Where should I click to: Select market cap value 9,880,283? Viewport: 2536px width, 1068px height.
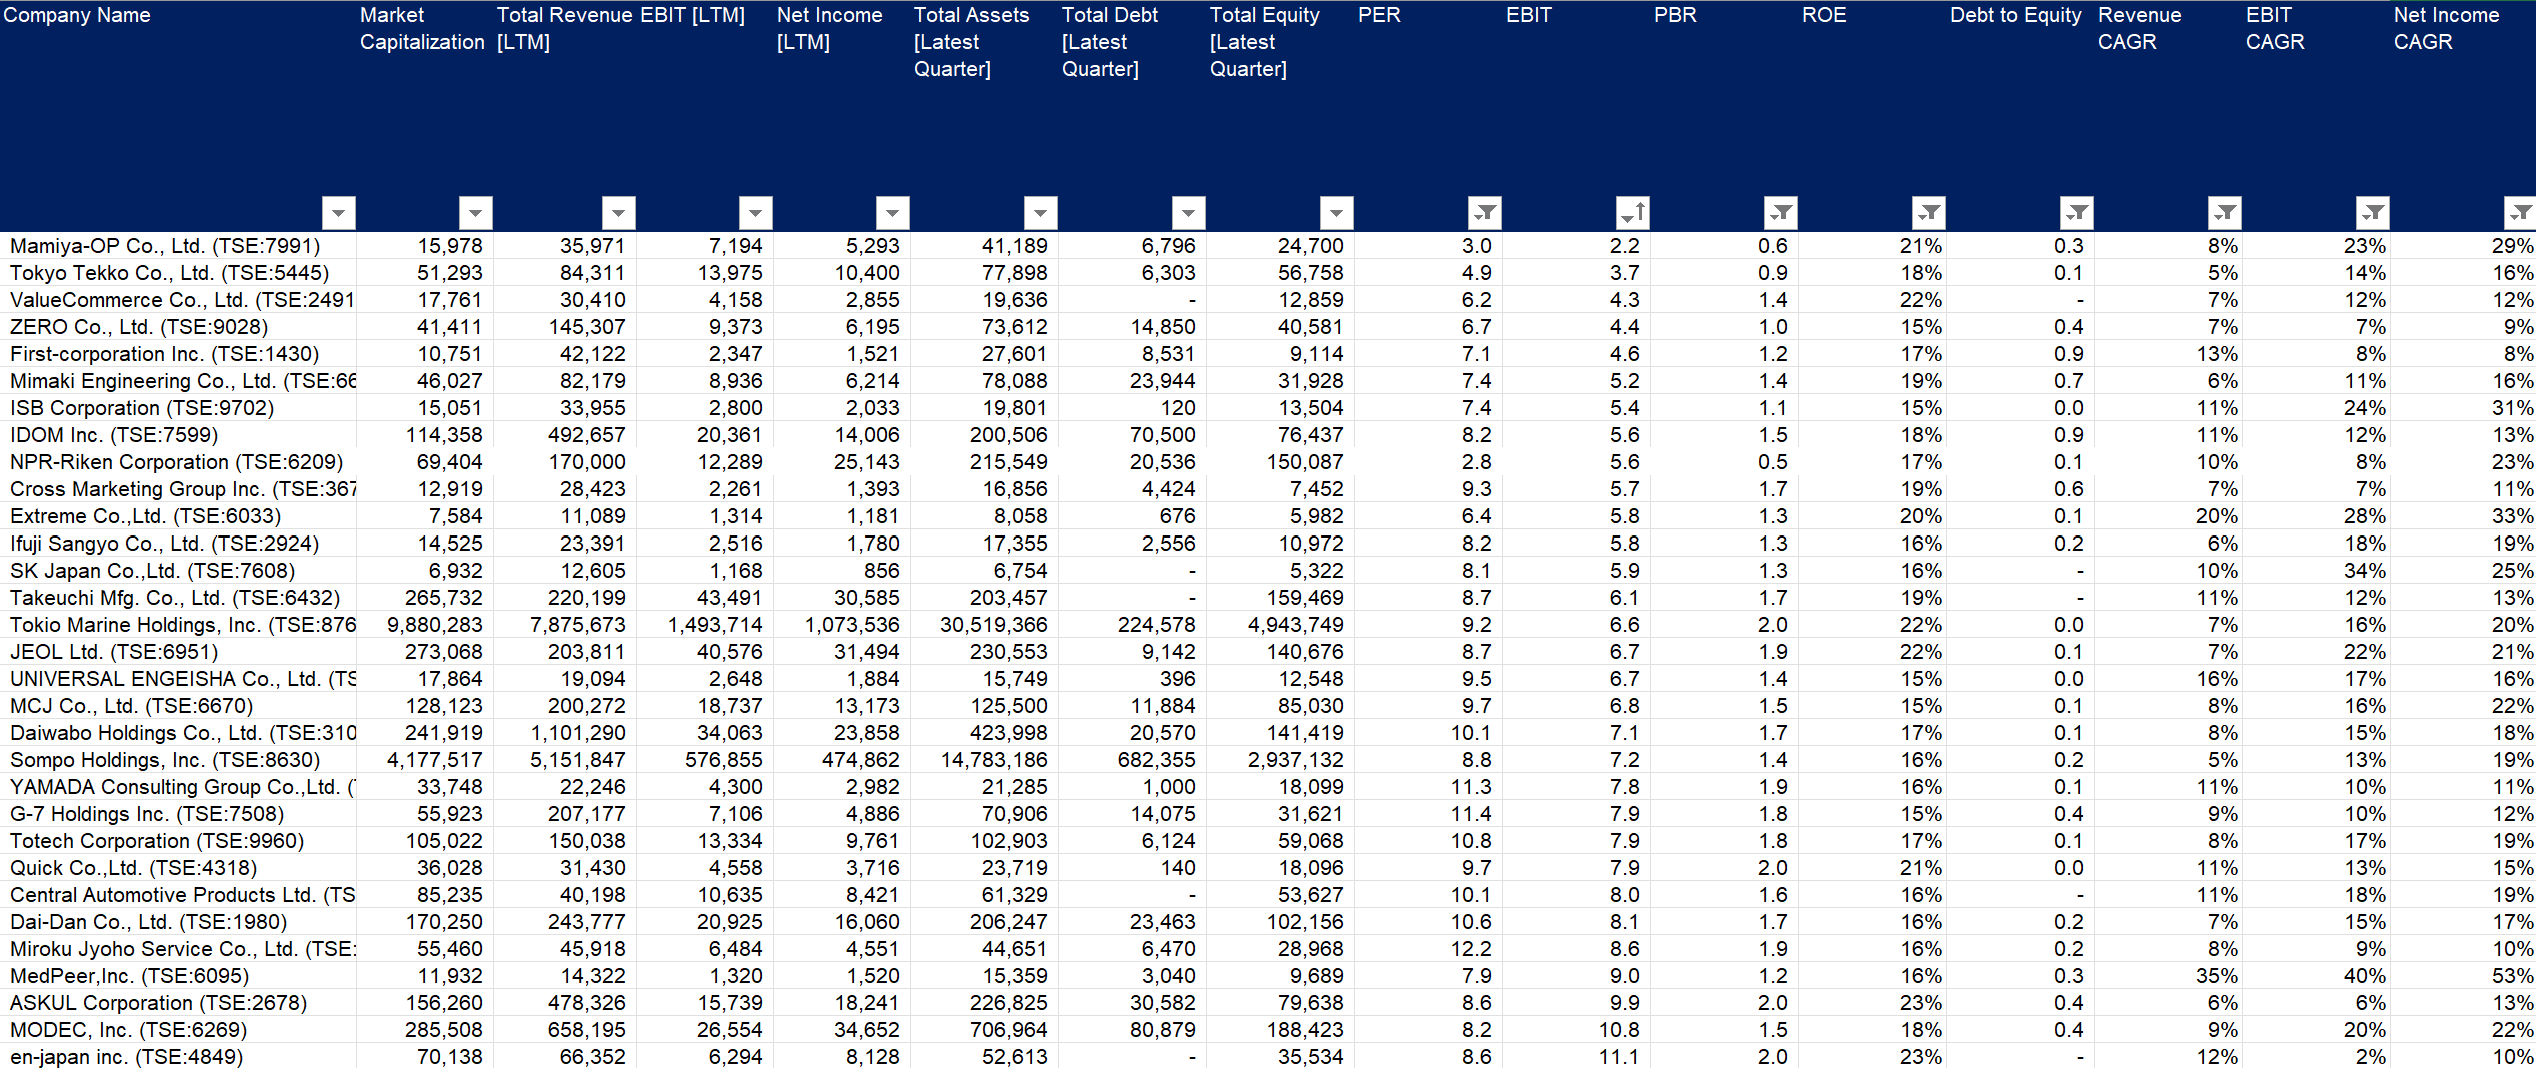435,625
